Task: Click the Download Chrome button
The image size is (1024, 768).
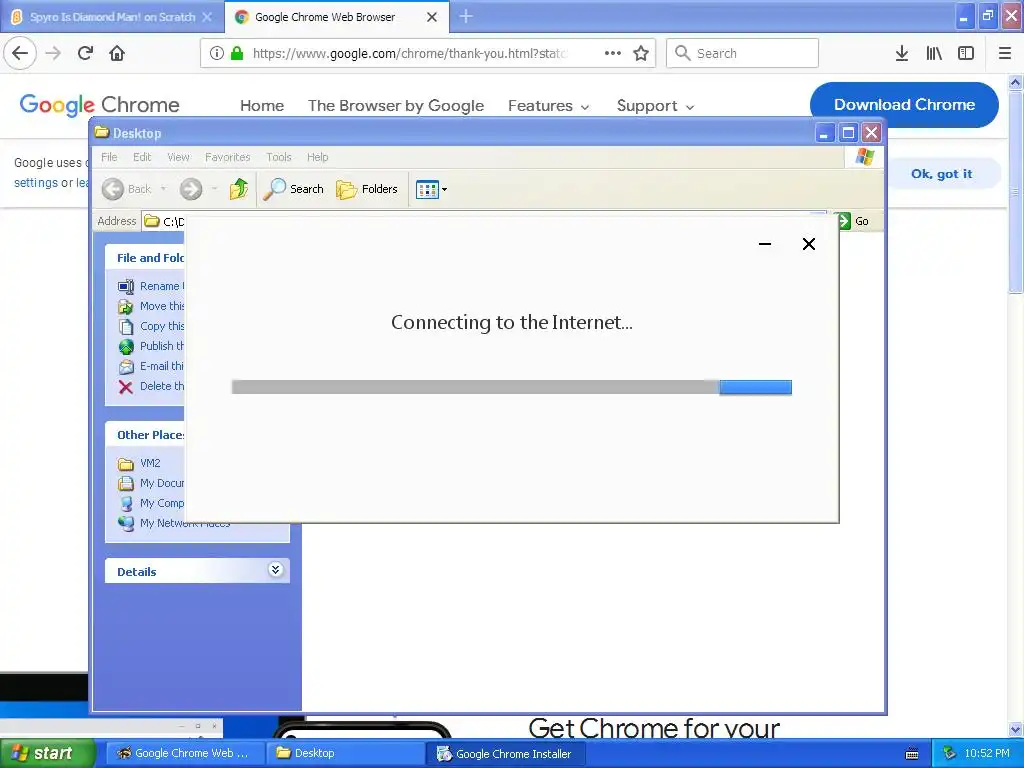Action: point(904,104)
